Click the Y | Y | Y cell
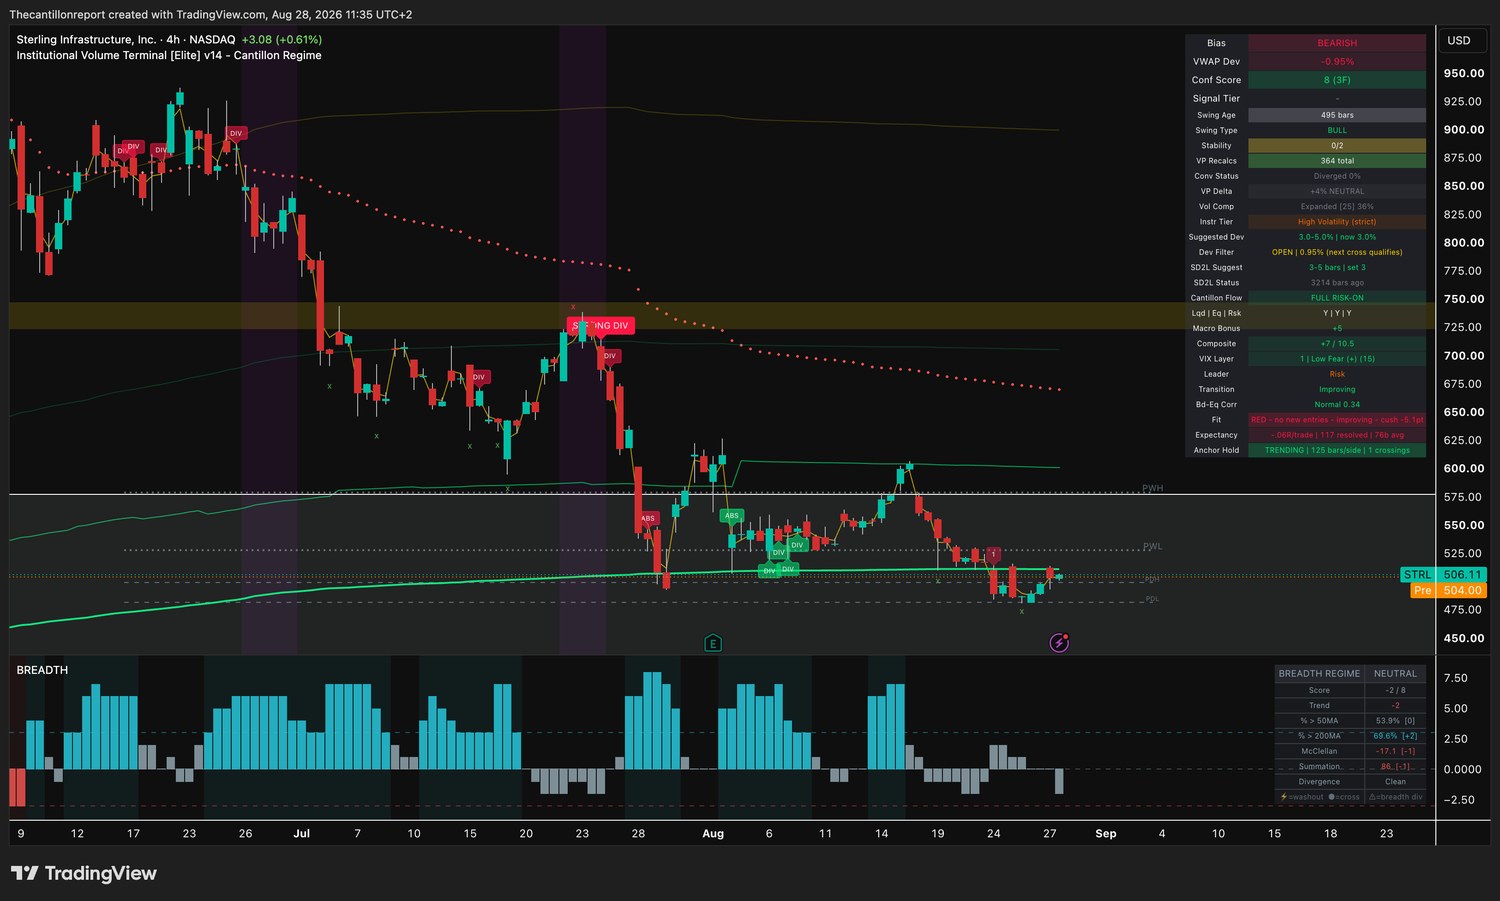 [x=1337, y=313]
